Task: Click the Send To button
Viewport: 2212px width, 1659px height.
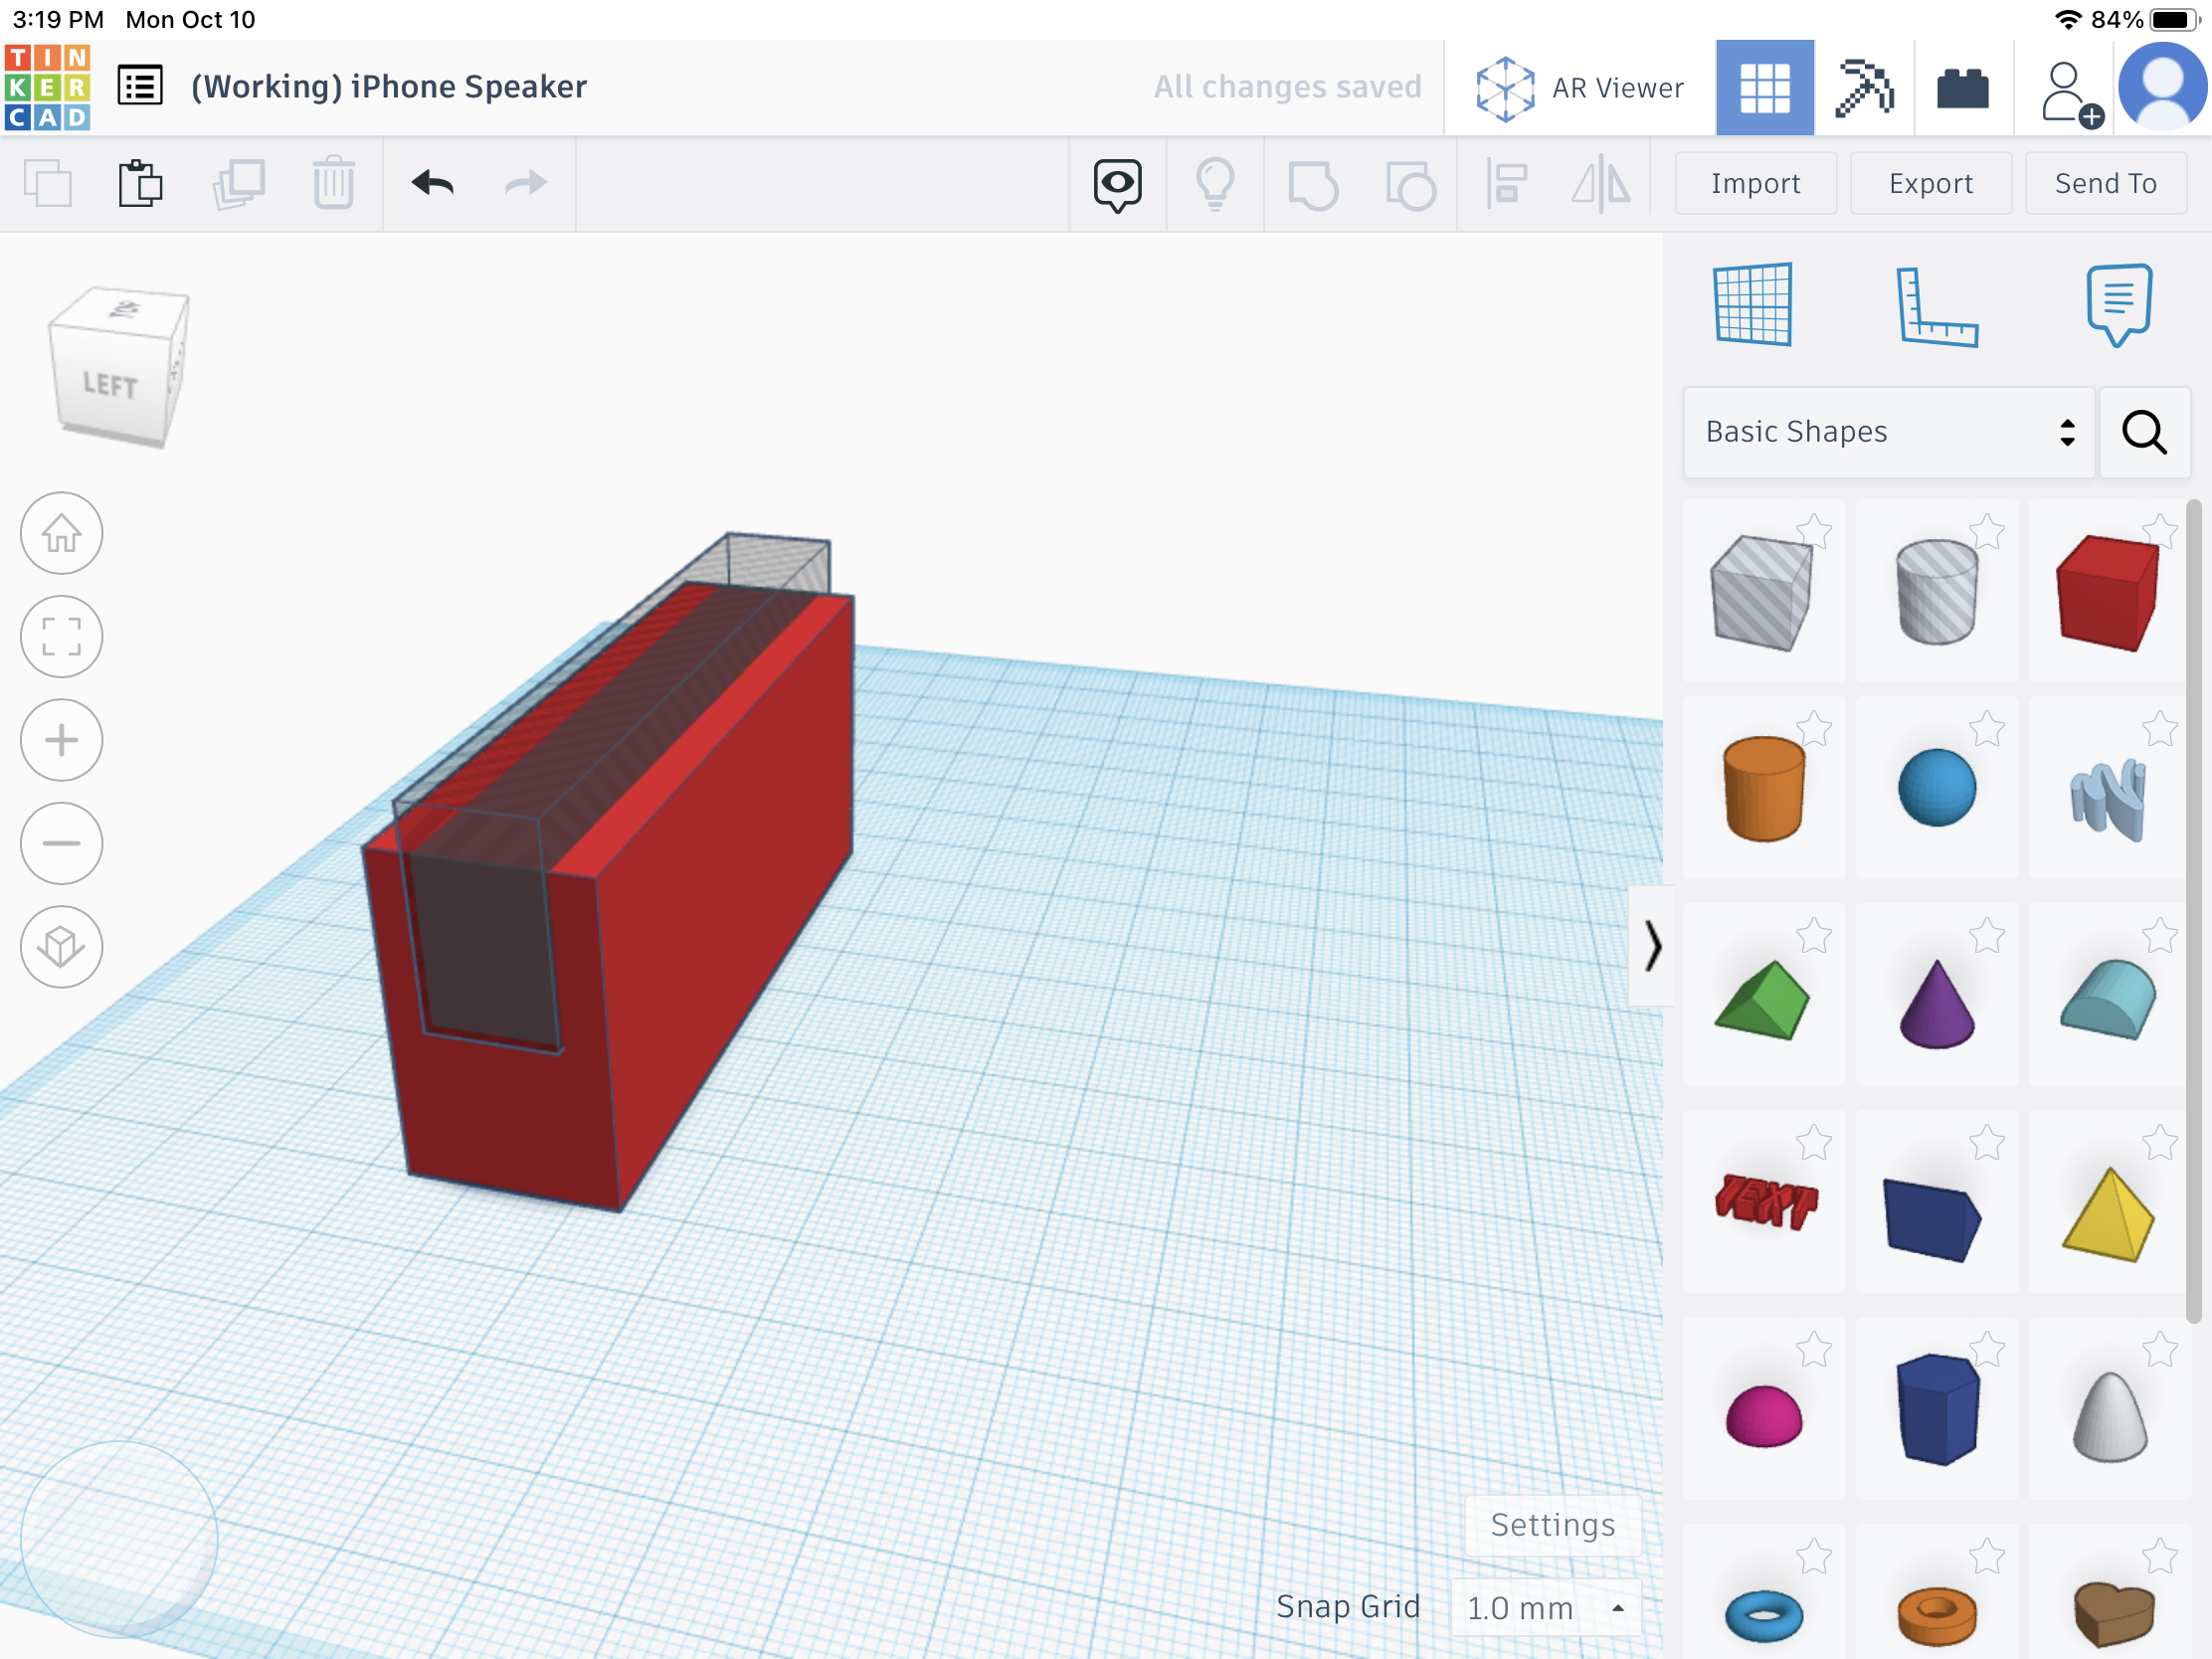Action: tap(2105, 183)
